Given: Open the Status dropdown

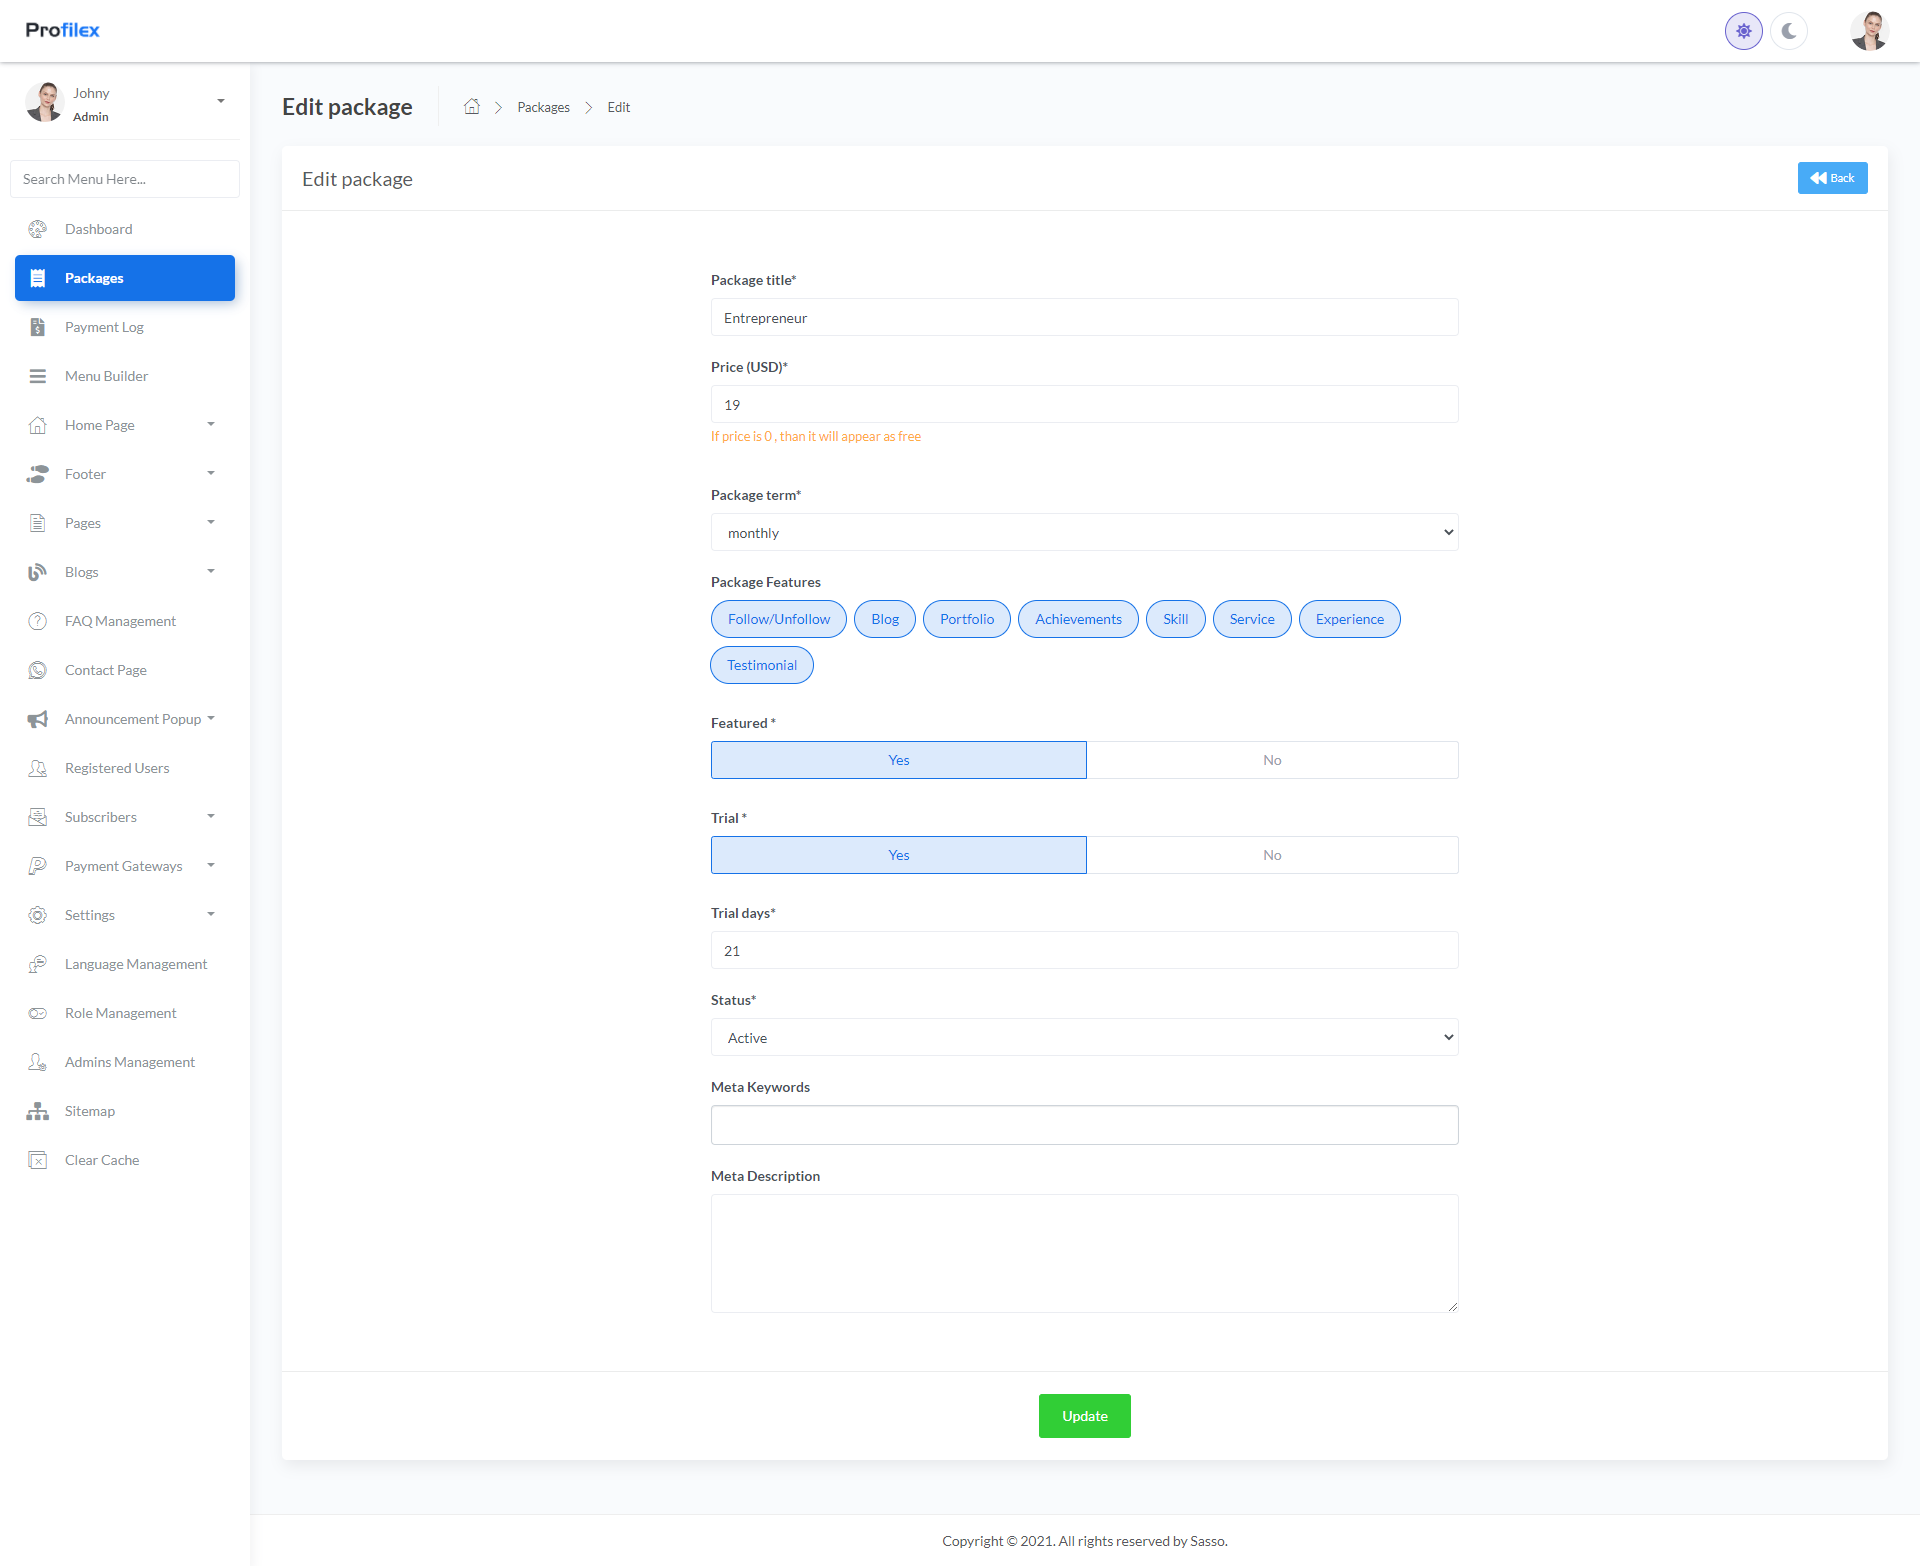Looking at the screenshot, I should [x=1084, y=1038].
